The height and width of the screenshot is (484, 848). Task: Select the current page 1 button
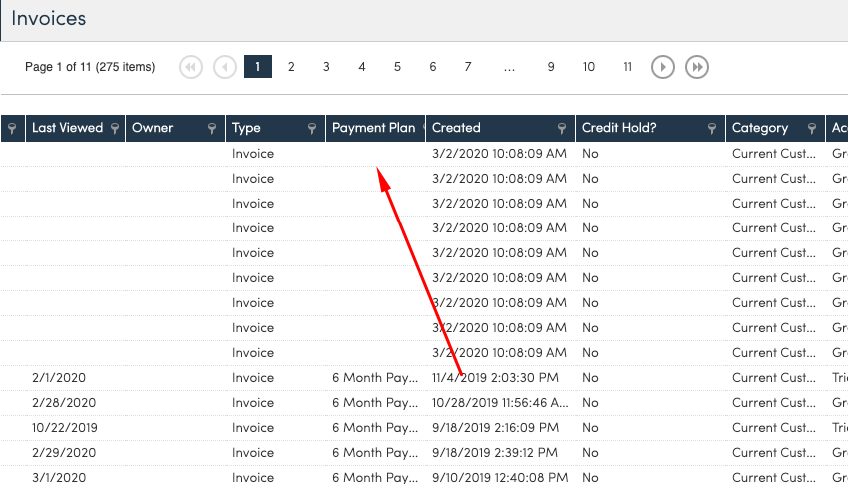257,67
